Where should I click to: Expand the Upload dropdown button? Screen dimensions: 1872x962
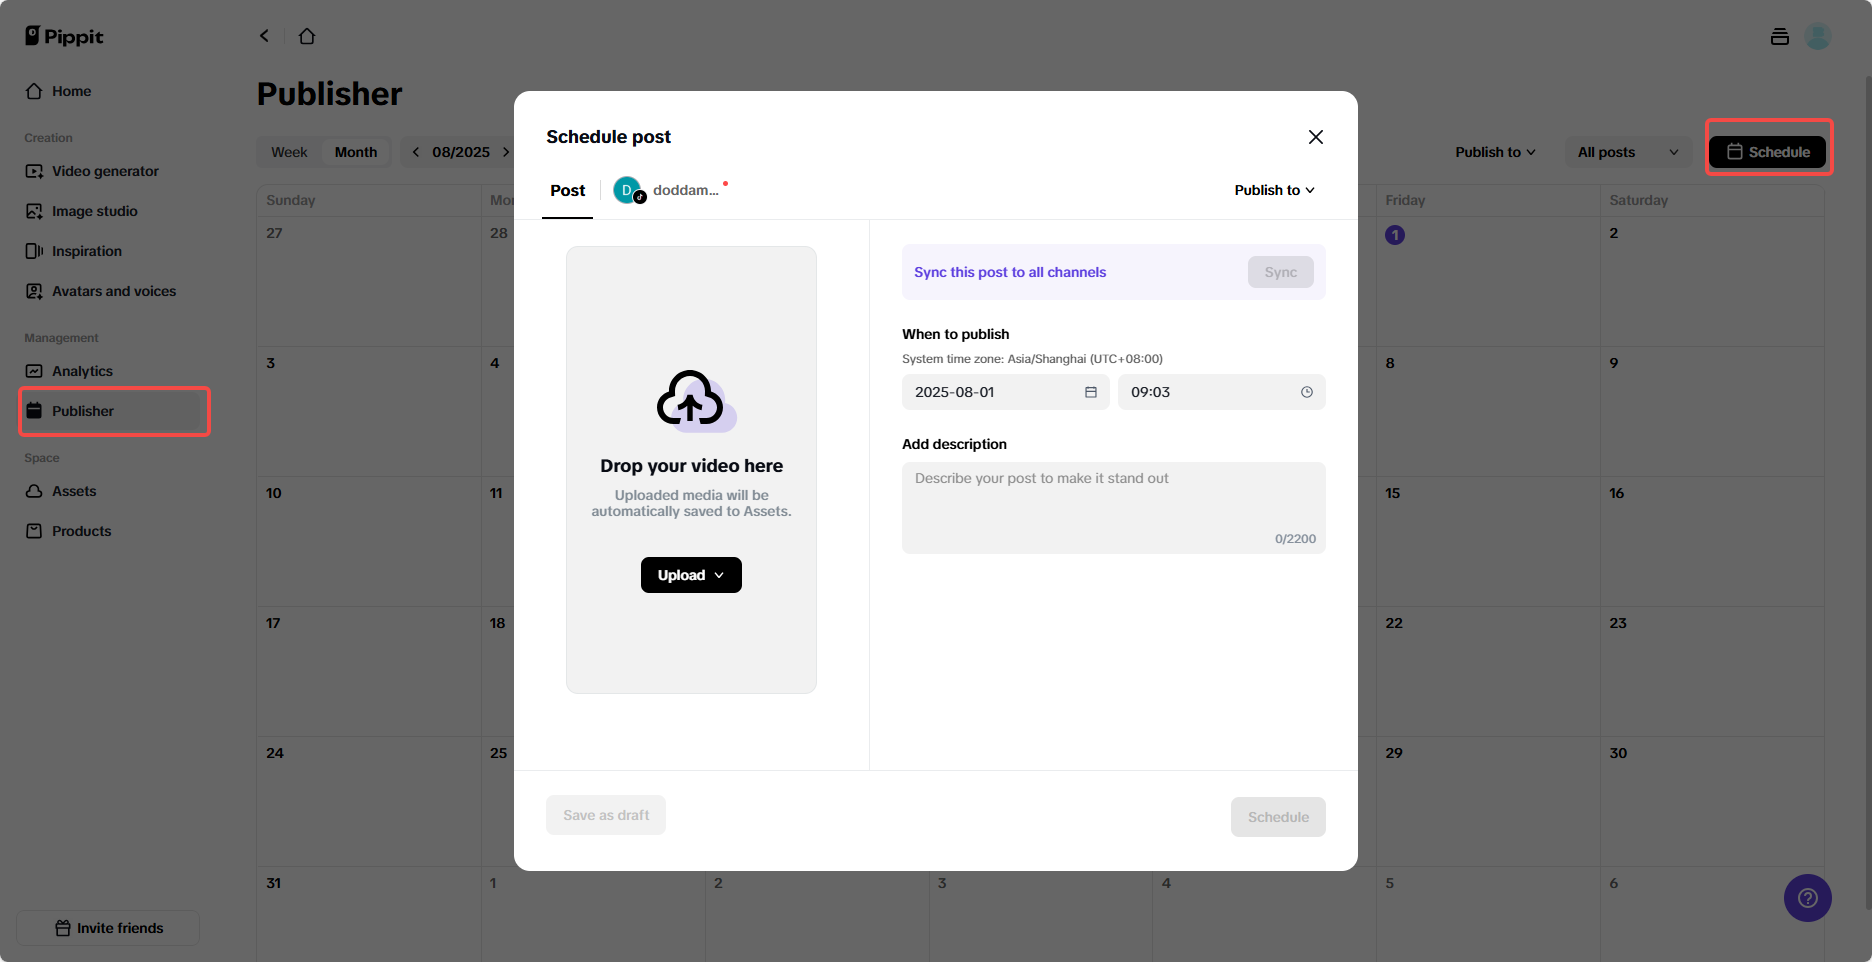pyautogui.click(x=691, y=575)
